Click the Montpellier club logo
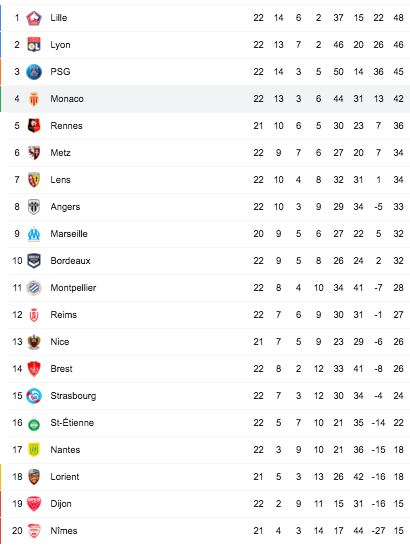This screenshot has height=555, width=410. (34, 288)
